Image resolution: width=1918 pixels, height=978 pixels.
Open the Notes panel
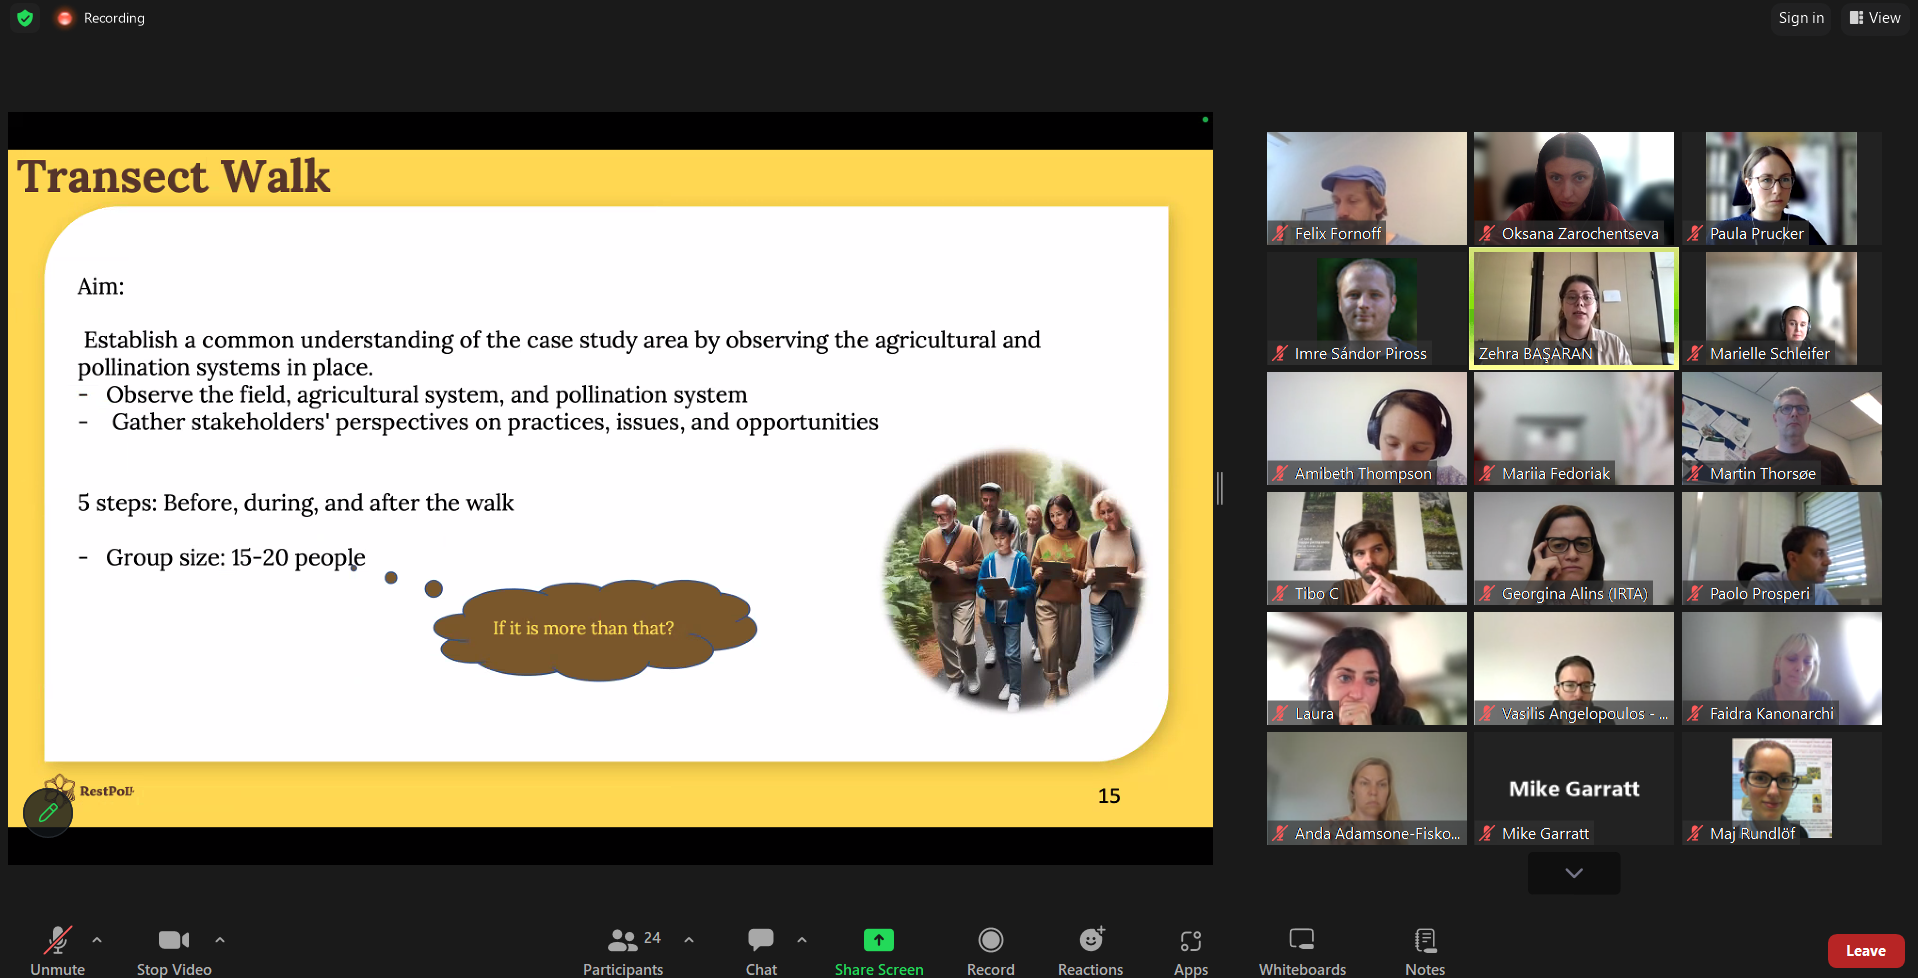pos(1425,951)
